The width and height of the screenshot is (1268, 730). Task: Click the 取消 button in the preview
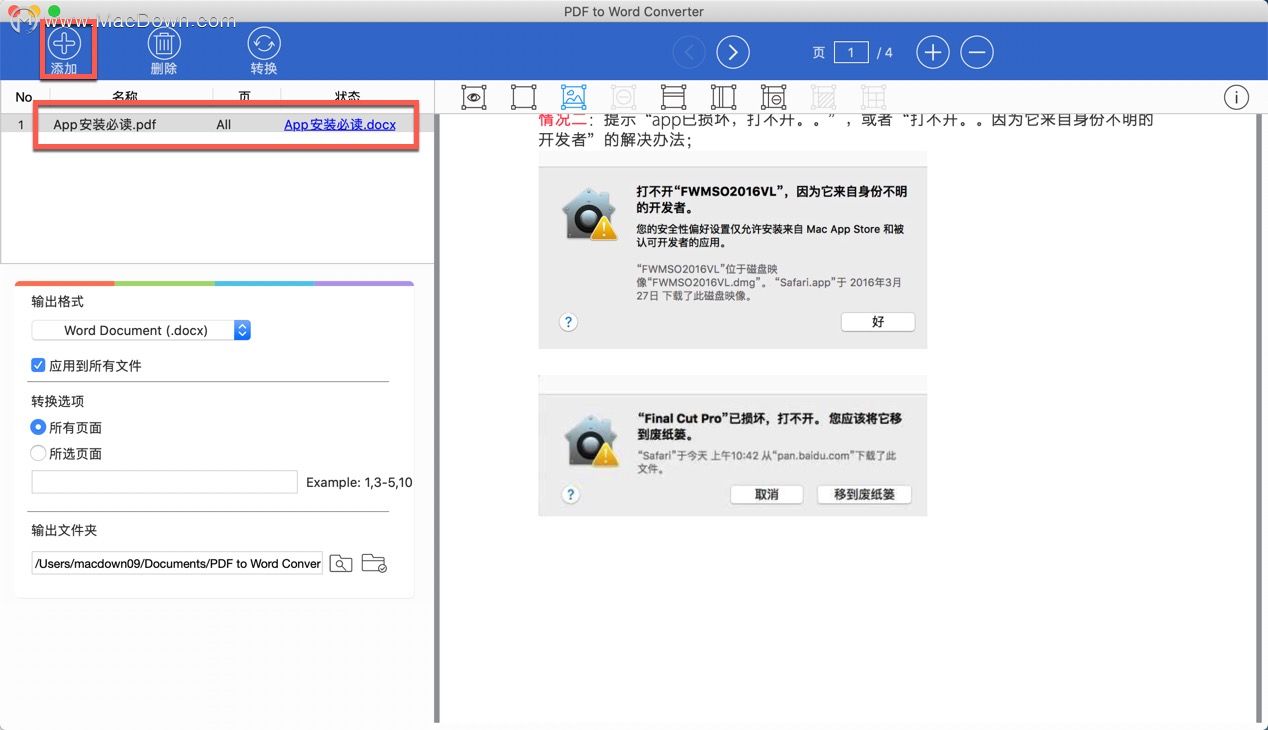[767, 494]
